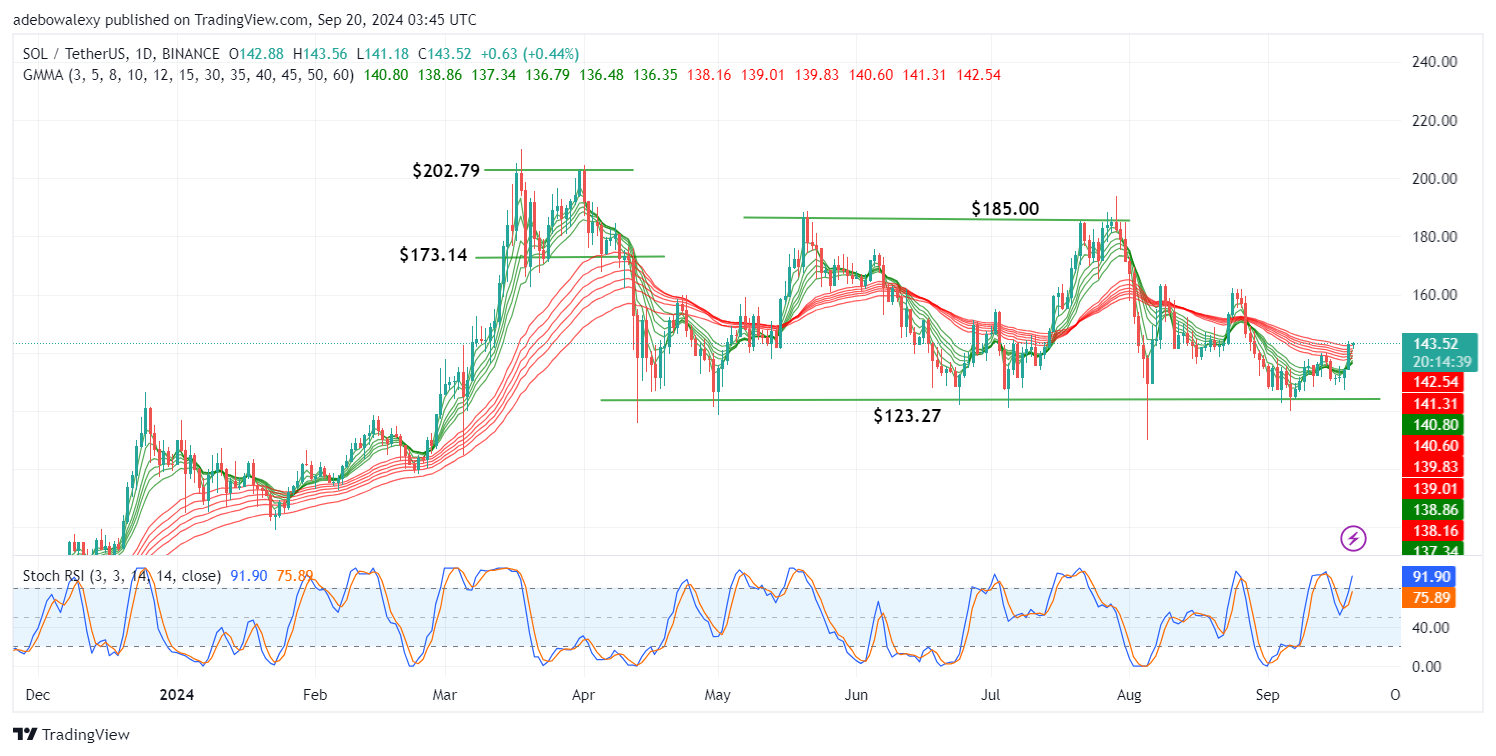Screen dimensions: 1496x756
Task: Click the Stoch RSI legend value 91.90
Action: [x=250, y=576]
